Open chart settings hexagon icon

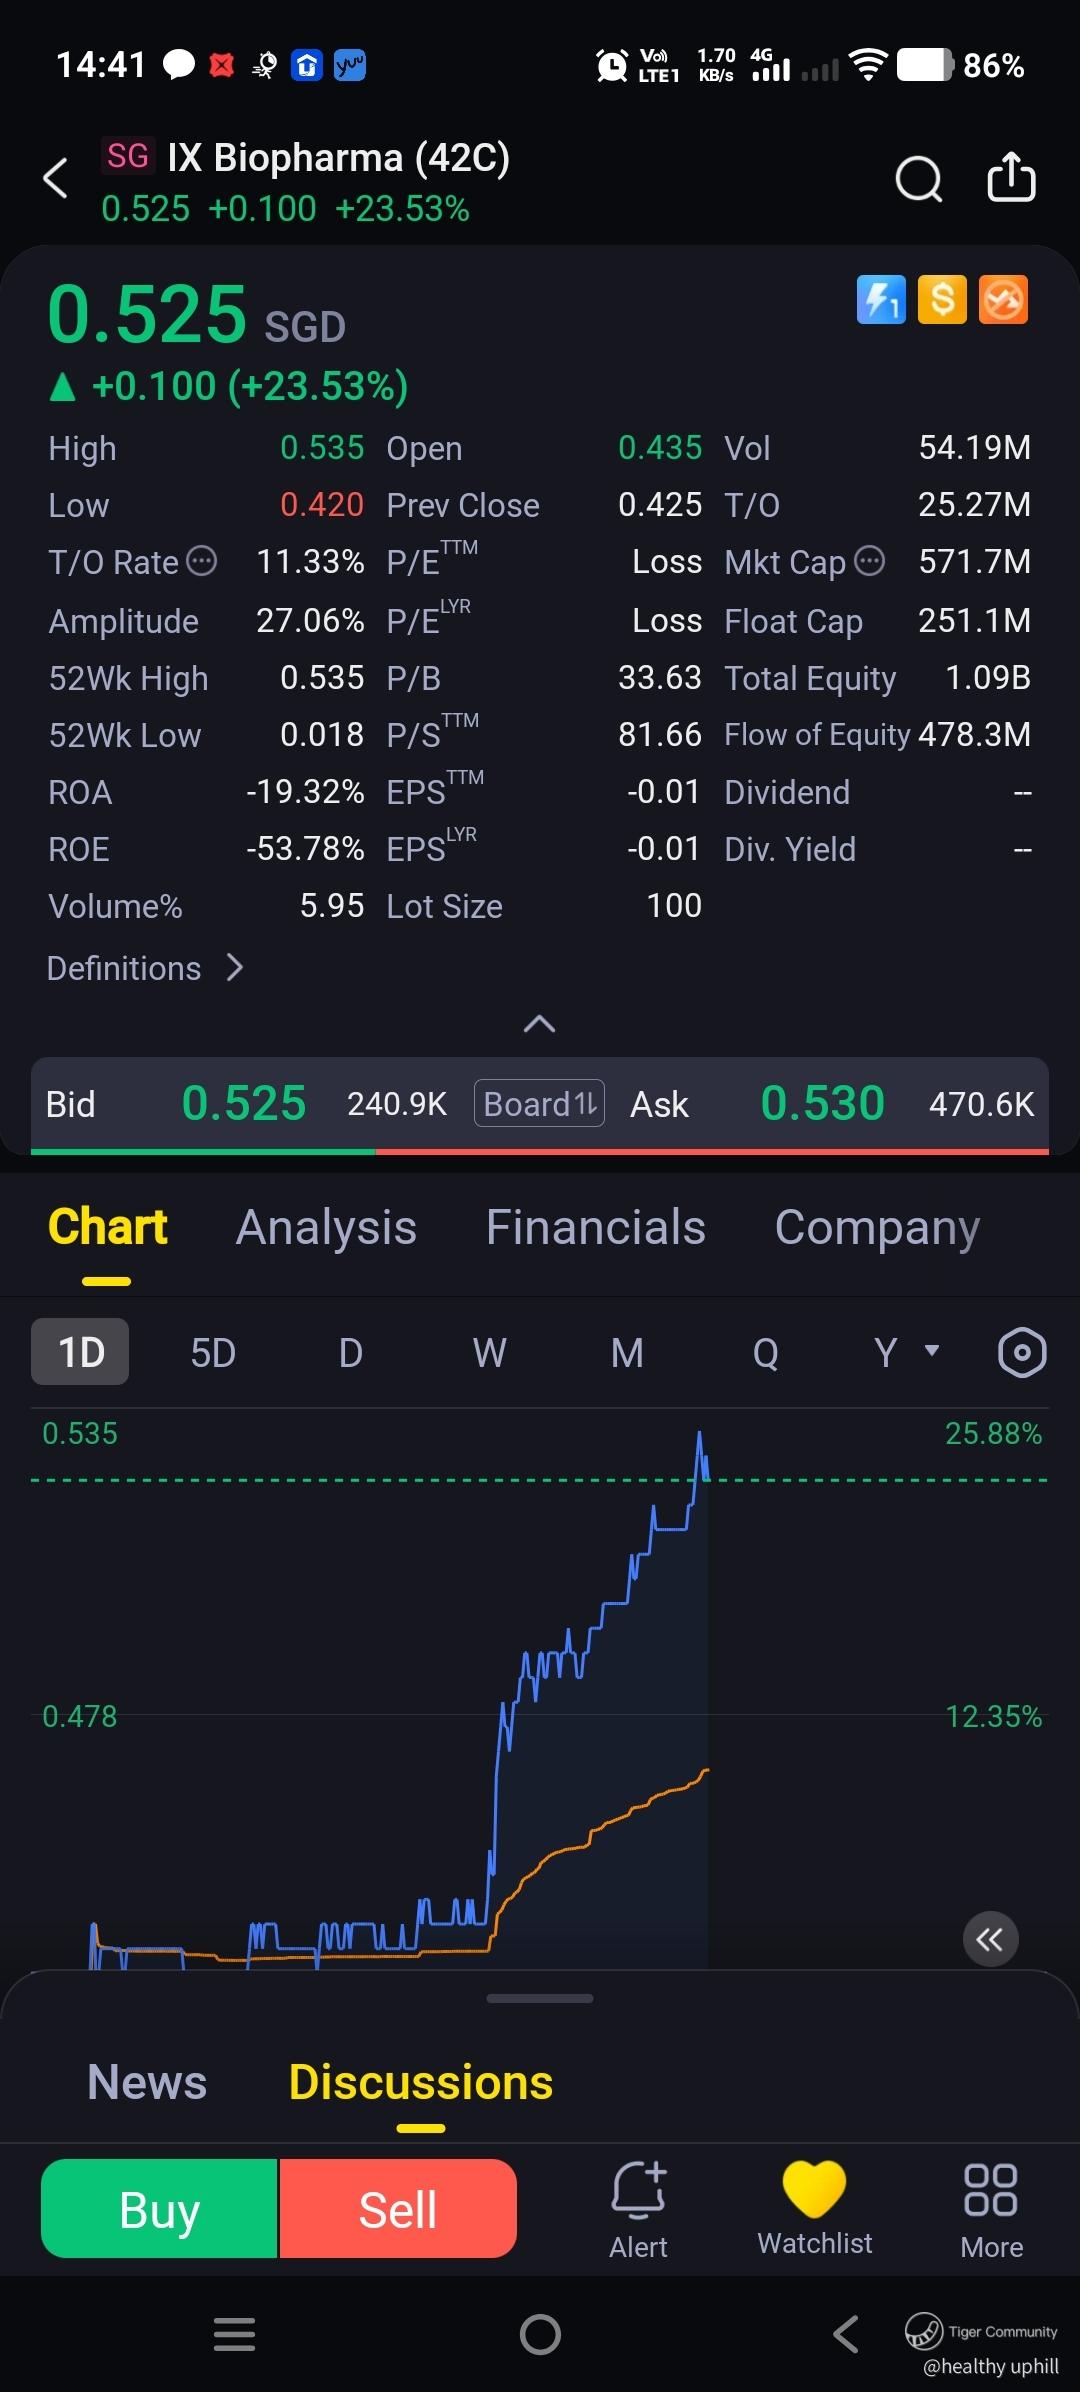tap(1022, 1353)
